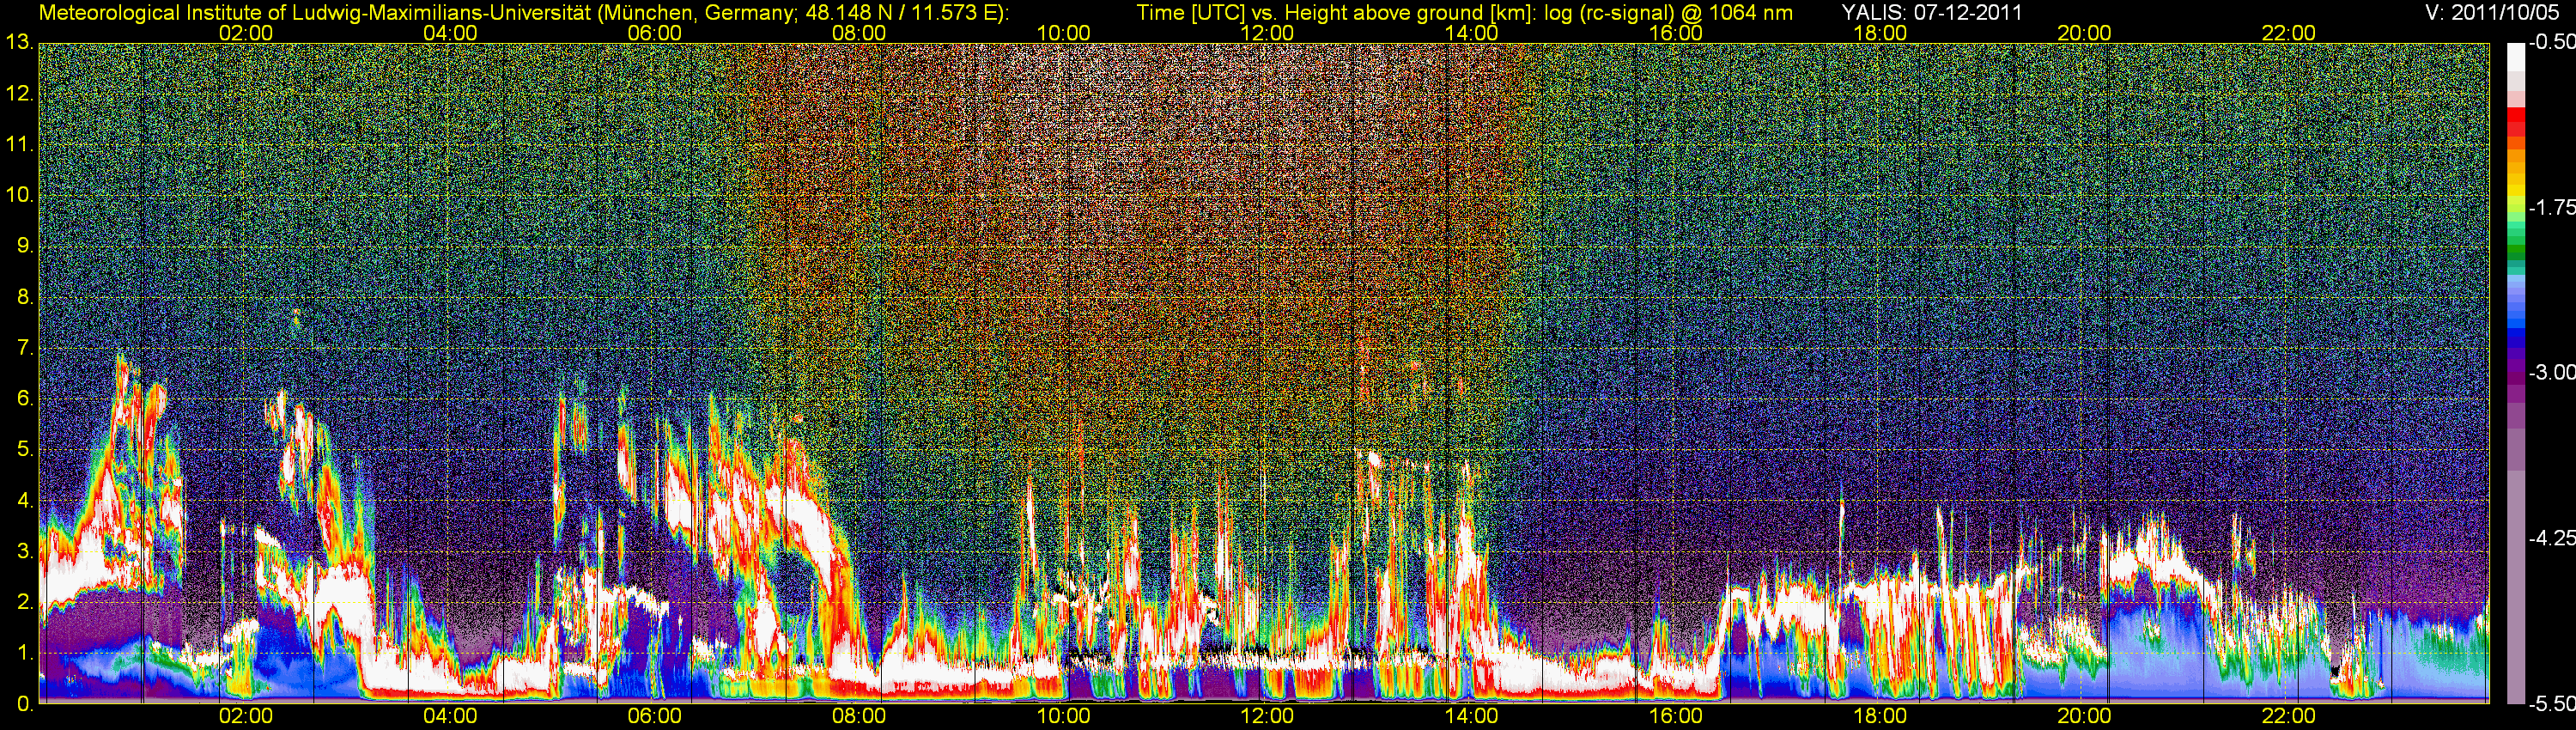Screen dimensions: 2576x730
Task: Select '08:00' on the bottom time axis
Action: 859,717
